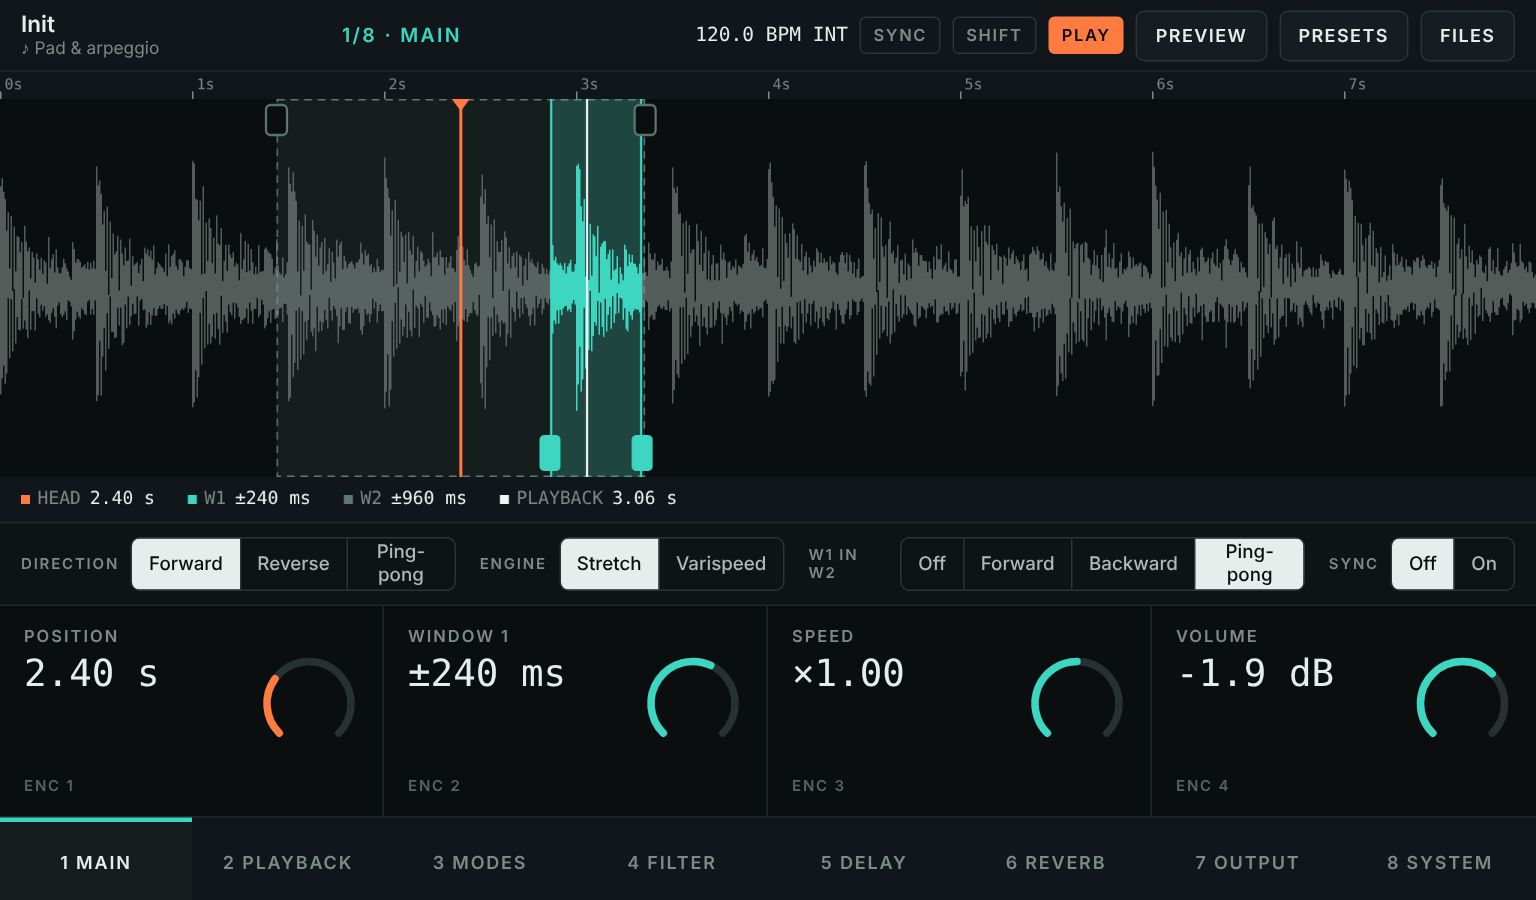
Task: Select Varispeed engine
Action: [x=721, y=564]
